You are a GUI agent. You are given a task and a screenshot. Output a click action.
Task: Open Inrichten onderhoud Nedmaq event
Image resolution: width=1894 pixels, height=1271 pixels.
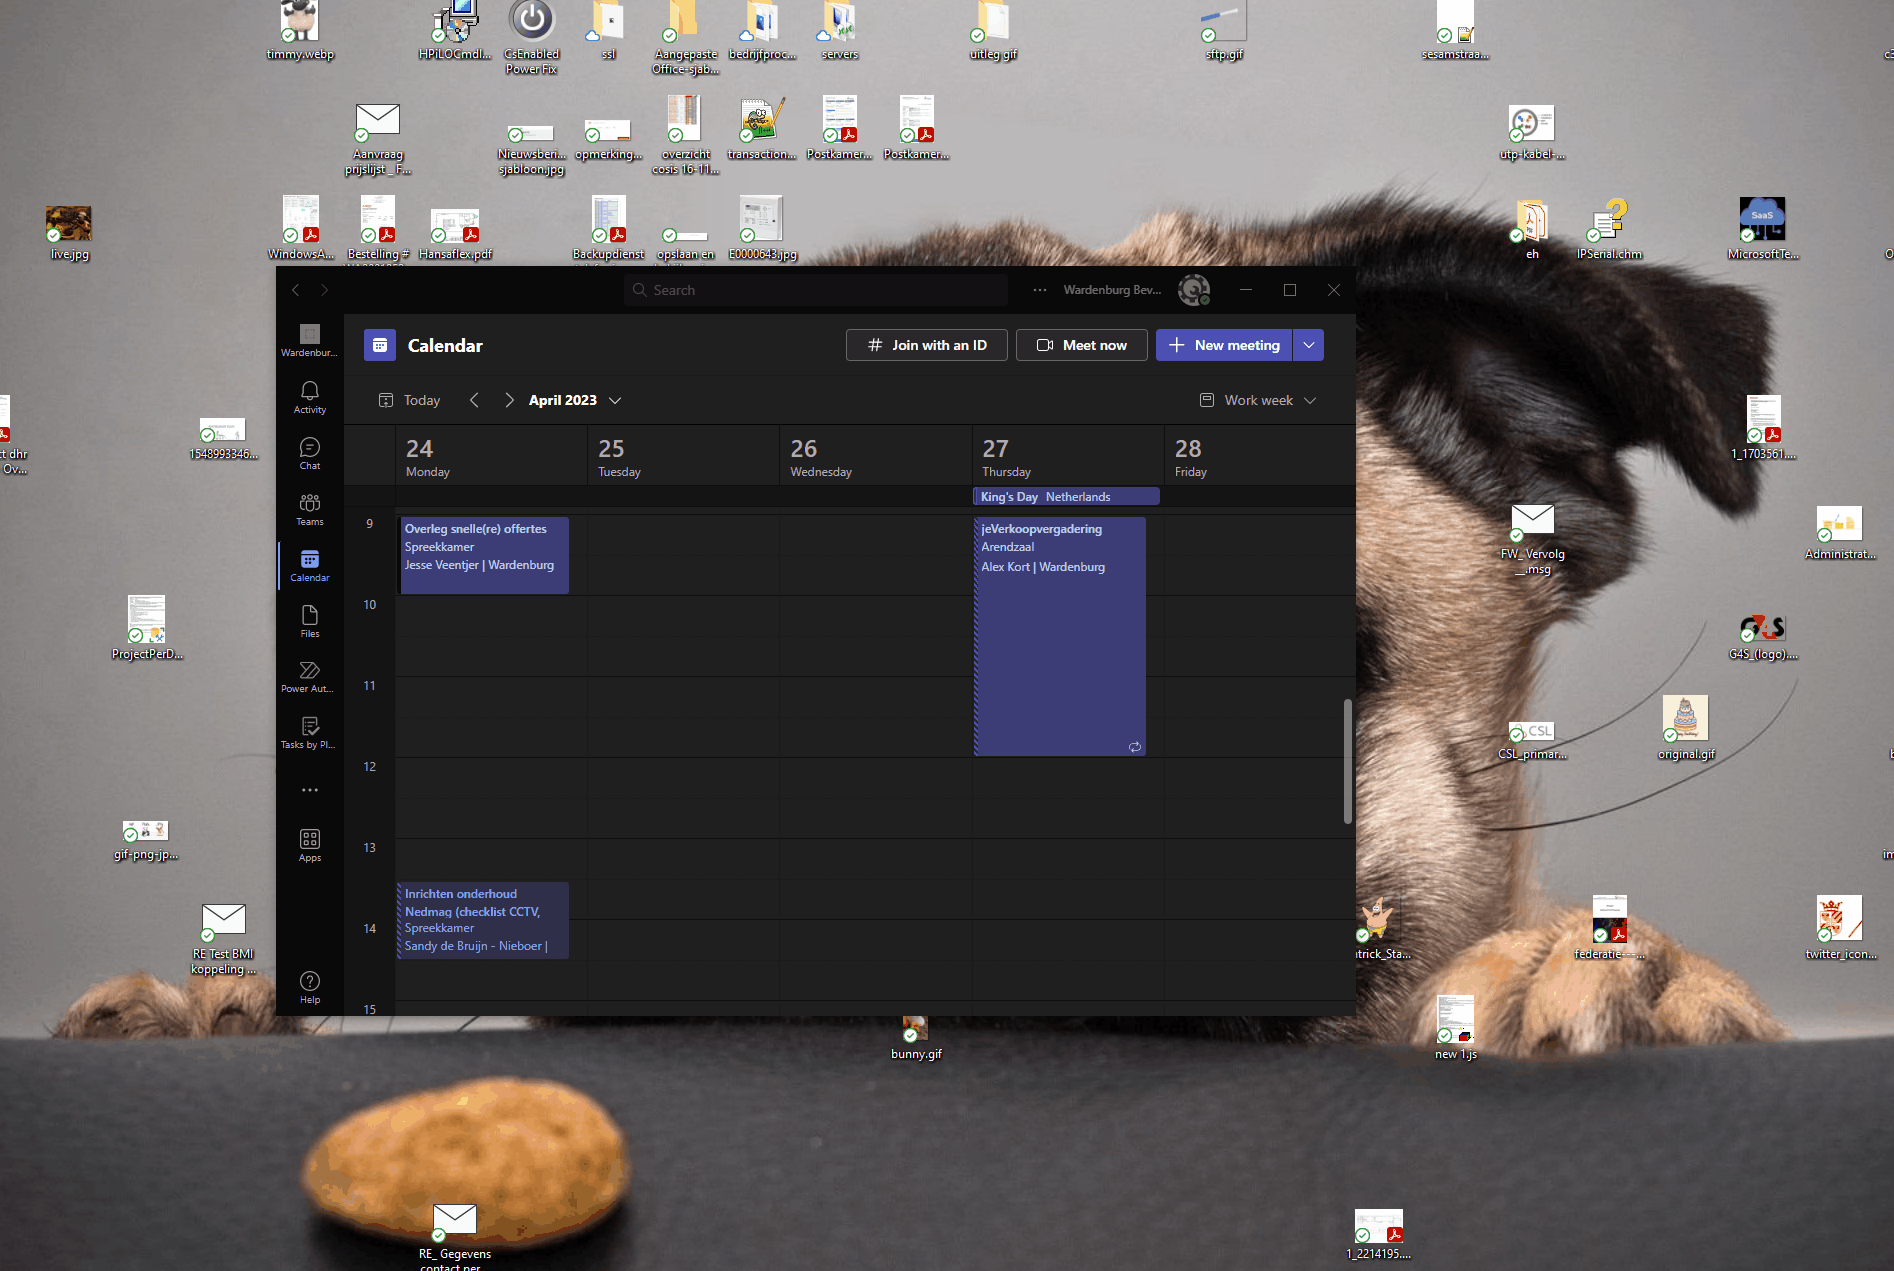pyautogui.click(x=484, y=920)
